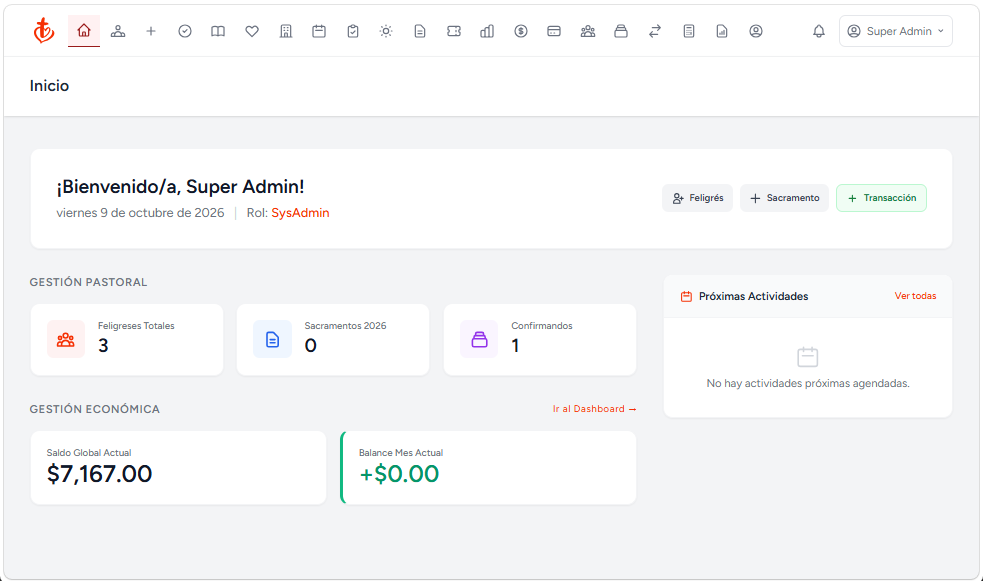Open the open-book nav icon
The image size is (983, 581).
click(218, 31)
